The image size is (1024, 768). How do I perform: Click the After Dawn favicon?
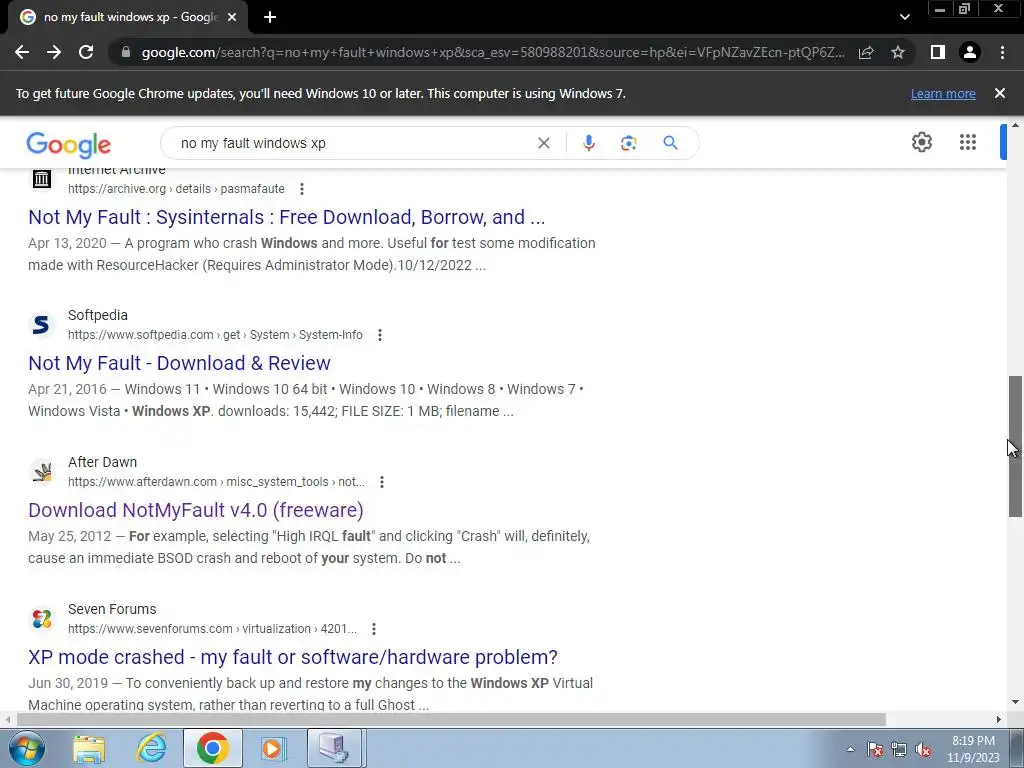pos(42,472)
